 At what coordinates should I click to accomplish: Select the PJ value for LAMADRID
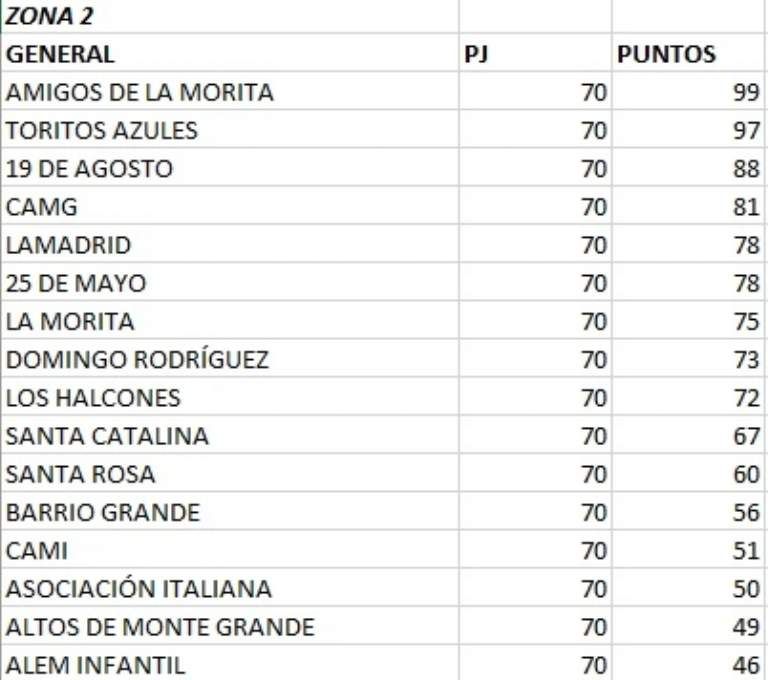[x=593, y=245]
